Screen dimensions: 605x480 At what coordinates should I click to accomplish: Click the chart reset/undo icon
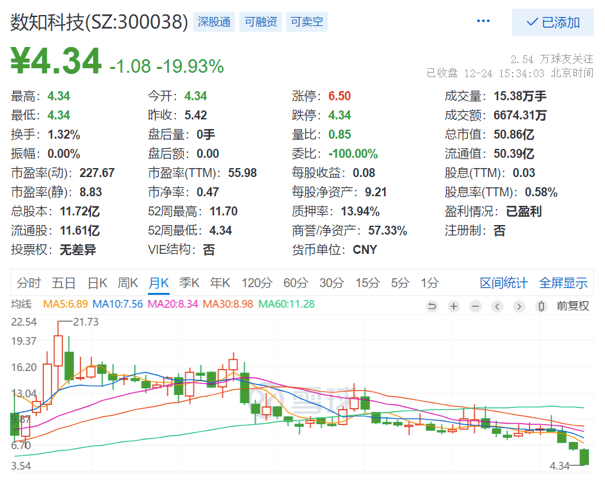[431, 305]
